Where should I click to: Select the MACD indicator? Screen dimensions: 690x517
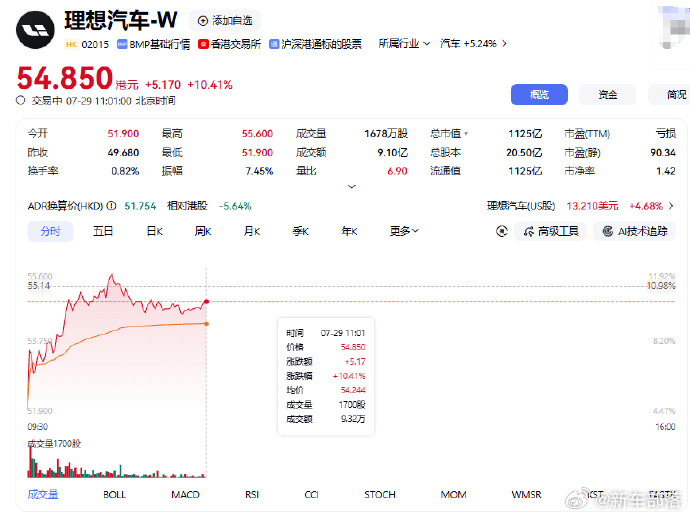pyautogui.click(x=185, y=495)
